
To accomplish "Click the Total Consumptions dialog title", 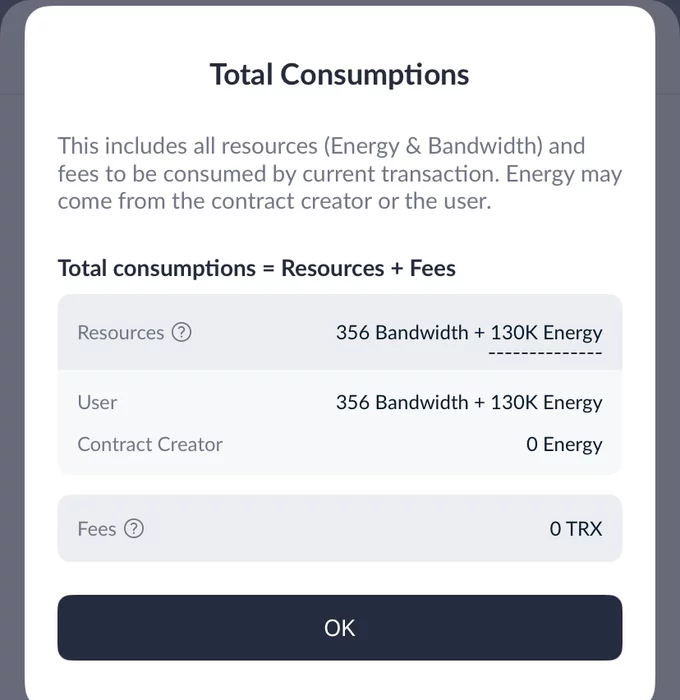I will point(339,74).
